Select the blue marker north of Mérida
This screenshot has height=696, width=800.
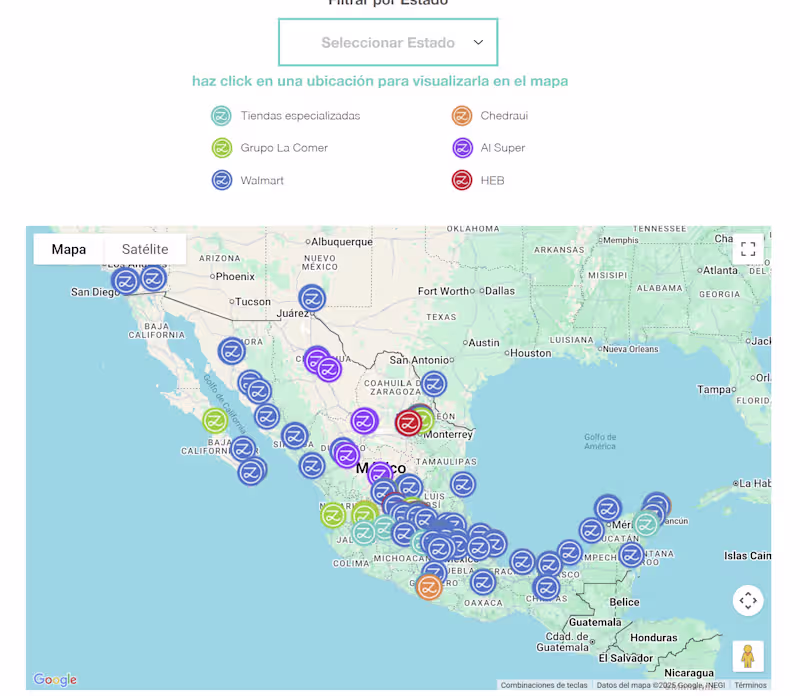point(607,509)
